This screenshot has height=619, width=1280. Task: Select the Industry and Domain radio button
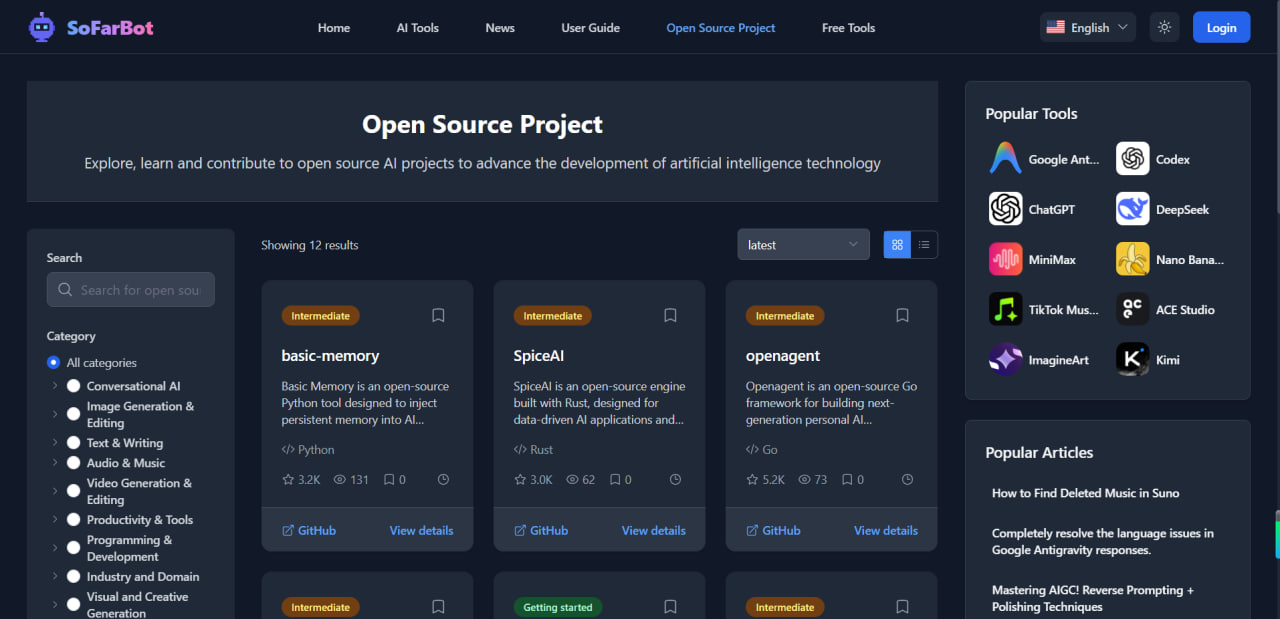tap(73, 576)
